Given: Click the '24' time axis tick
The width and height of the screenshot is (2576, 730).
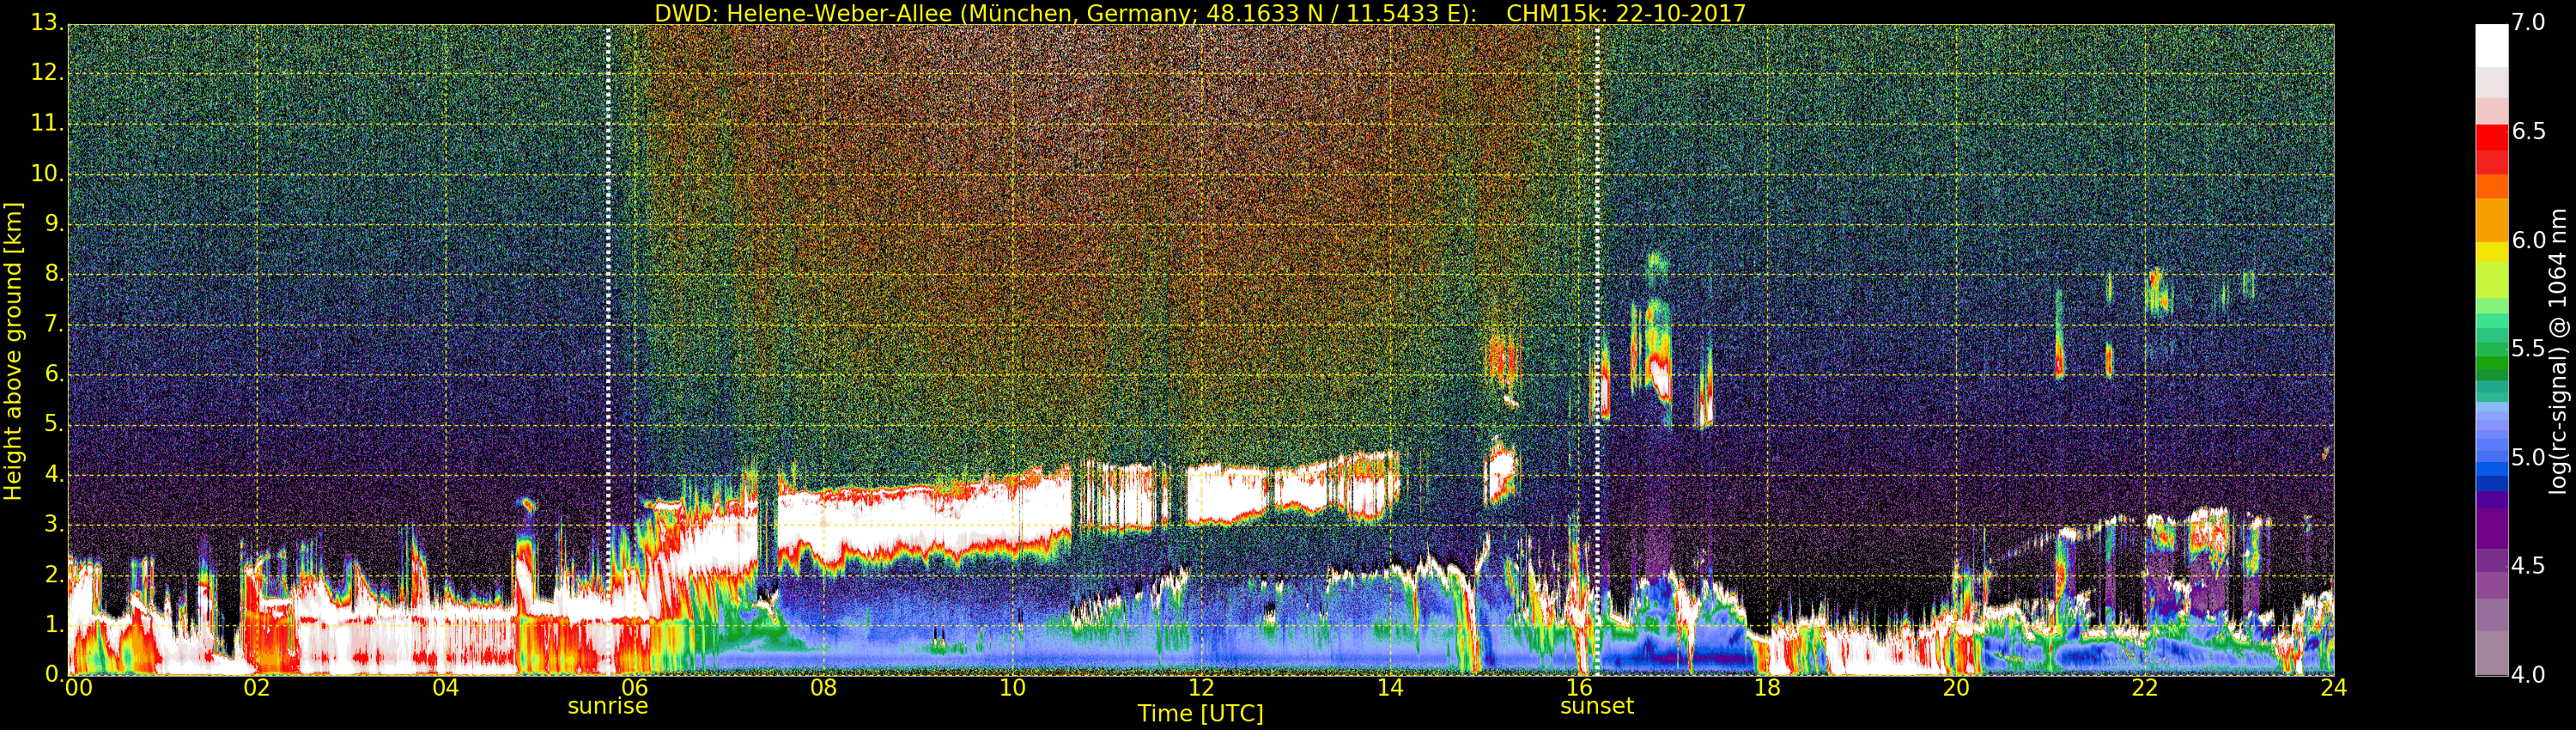Looking at the screenshot, I should (2333, 688).
